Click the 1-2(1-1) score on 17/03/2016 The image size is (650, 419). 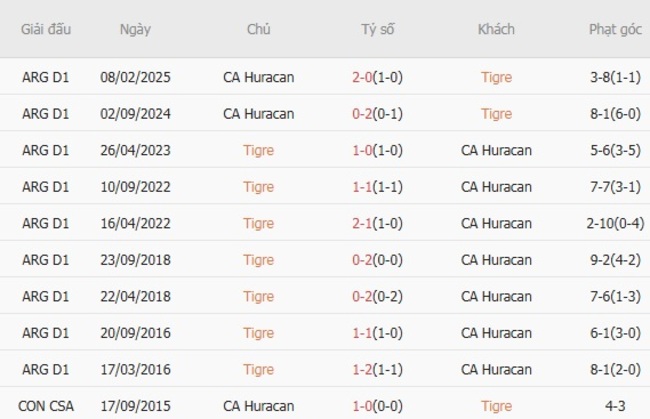[x=377, y=370]
